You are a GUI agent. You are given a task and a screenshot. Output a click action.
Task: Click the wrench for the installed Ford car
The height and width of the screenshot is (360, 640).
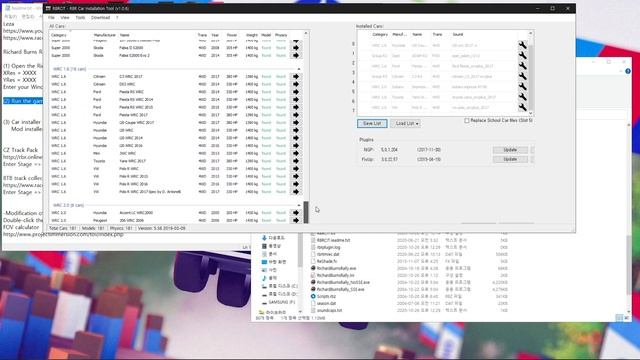coord(522,66)
